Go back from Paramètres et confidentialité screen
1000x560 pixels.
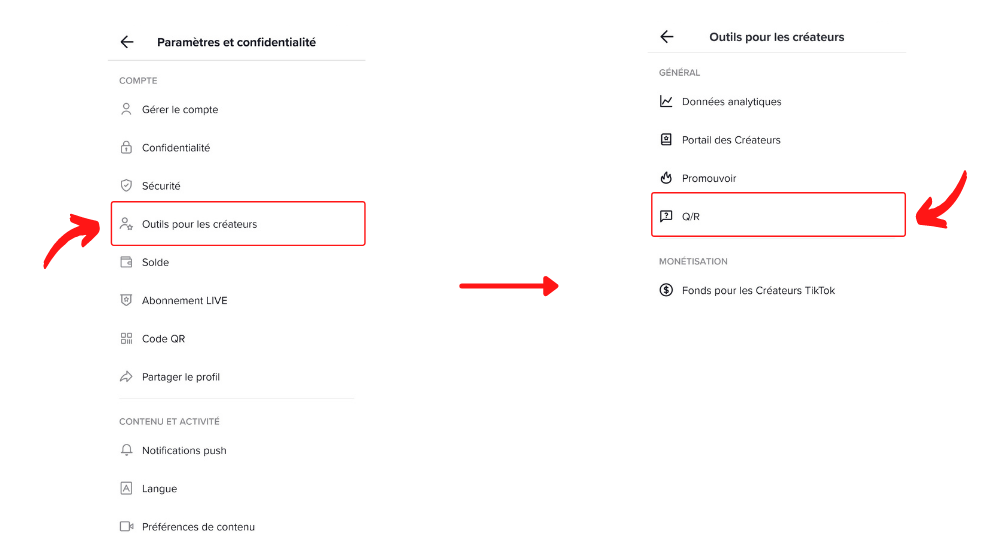127,42
